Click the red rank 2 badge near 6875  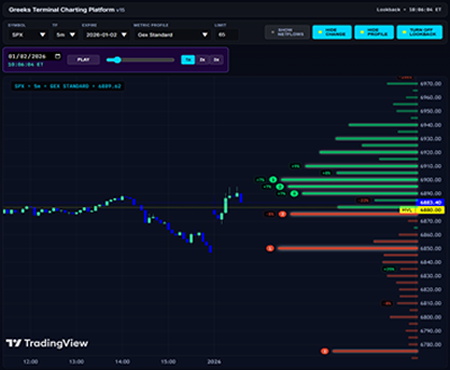[x=283, y=214]
